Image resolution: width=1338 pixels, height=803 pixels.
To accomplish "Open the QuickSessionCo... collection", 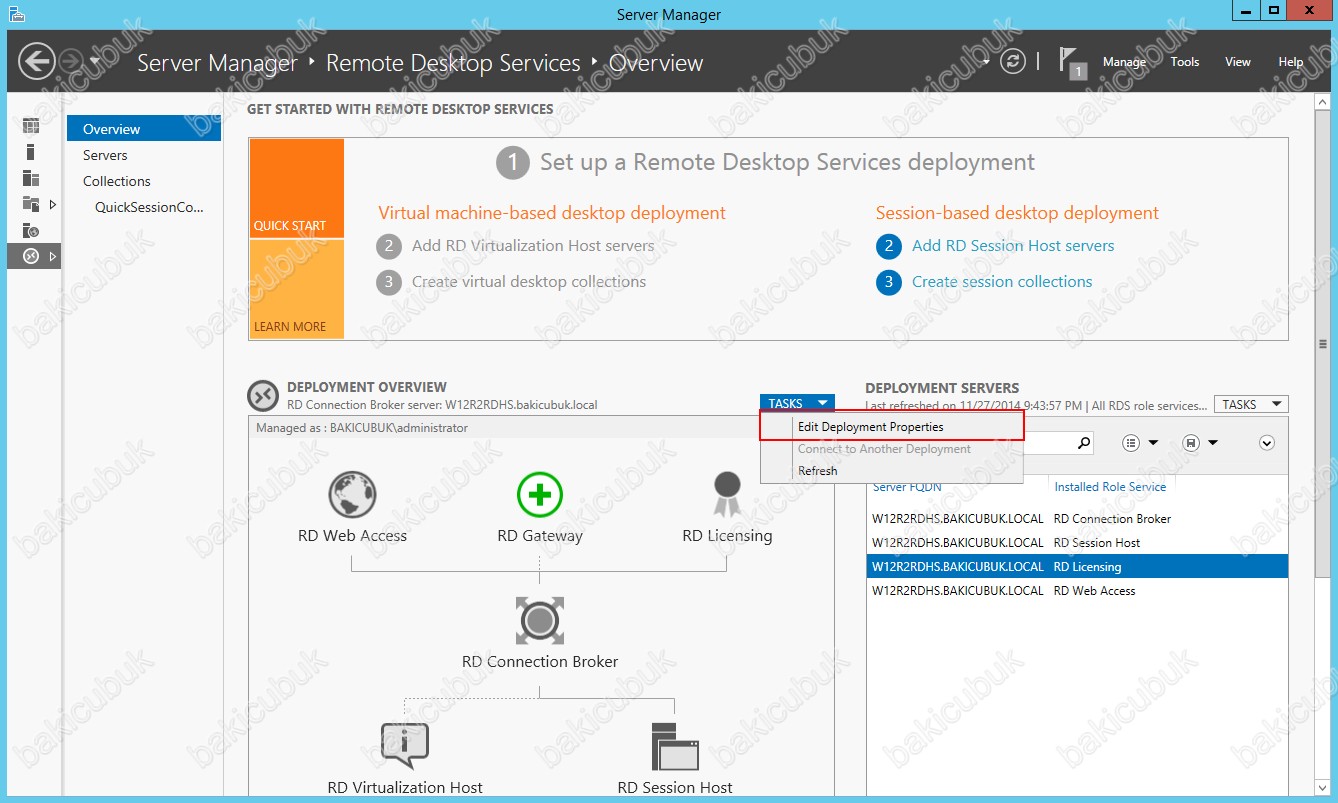I will pyautogui.click(x=149, y=207).
